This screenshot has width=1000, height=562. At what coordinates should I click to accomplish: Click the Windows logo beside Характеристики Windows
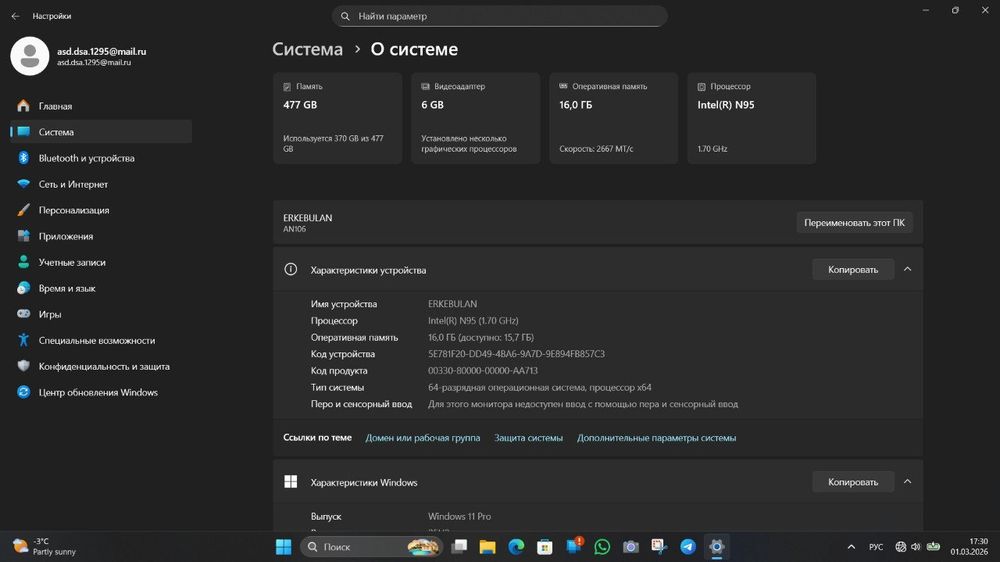click(x=291, y=482)
